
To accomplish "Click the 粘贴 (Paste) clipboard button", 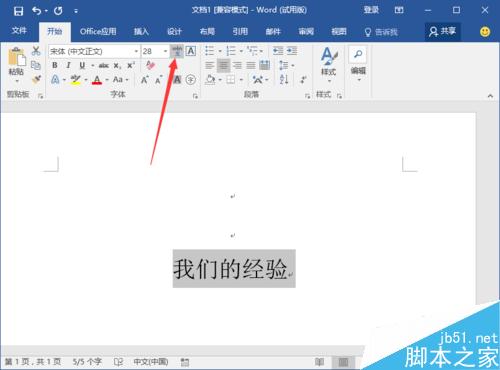I will [x=16, y=64].
